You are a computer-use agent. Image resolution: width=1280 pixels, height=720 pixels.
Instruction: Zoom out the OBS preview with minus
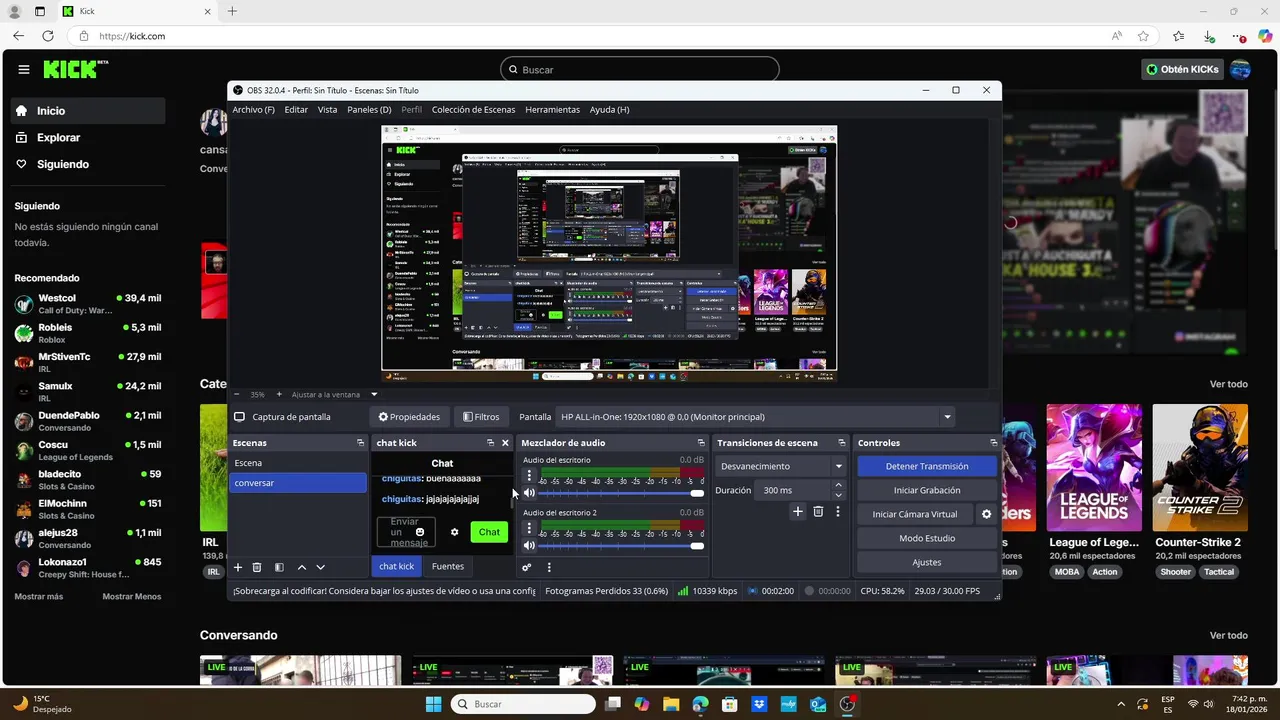[238, 394]
